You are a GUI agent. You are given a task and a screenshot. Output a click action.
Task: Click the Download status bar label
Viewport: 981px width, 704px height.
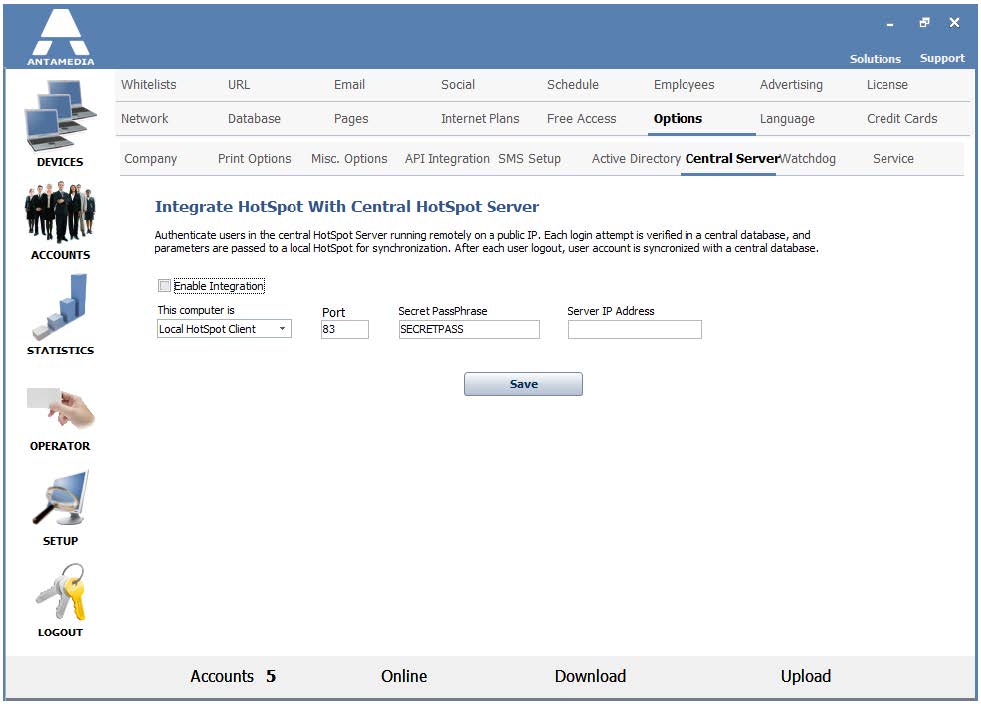click(x=590, y=676)
